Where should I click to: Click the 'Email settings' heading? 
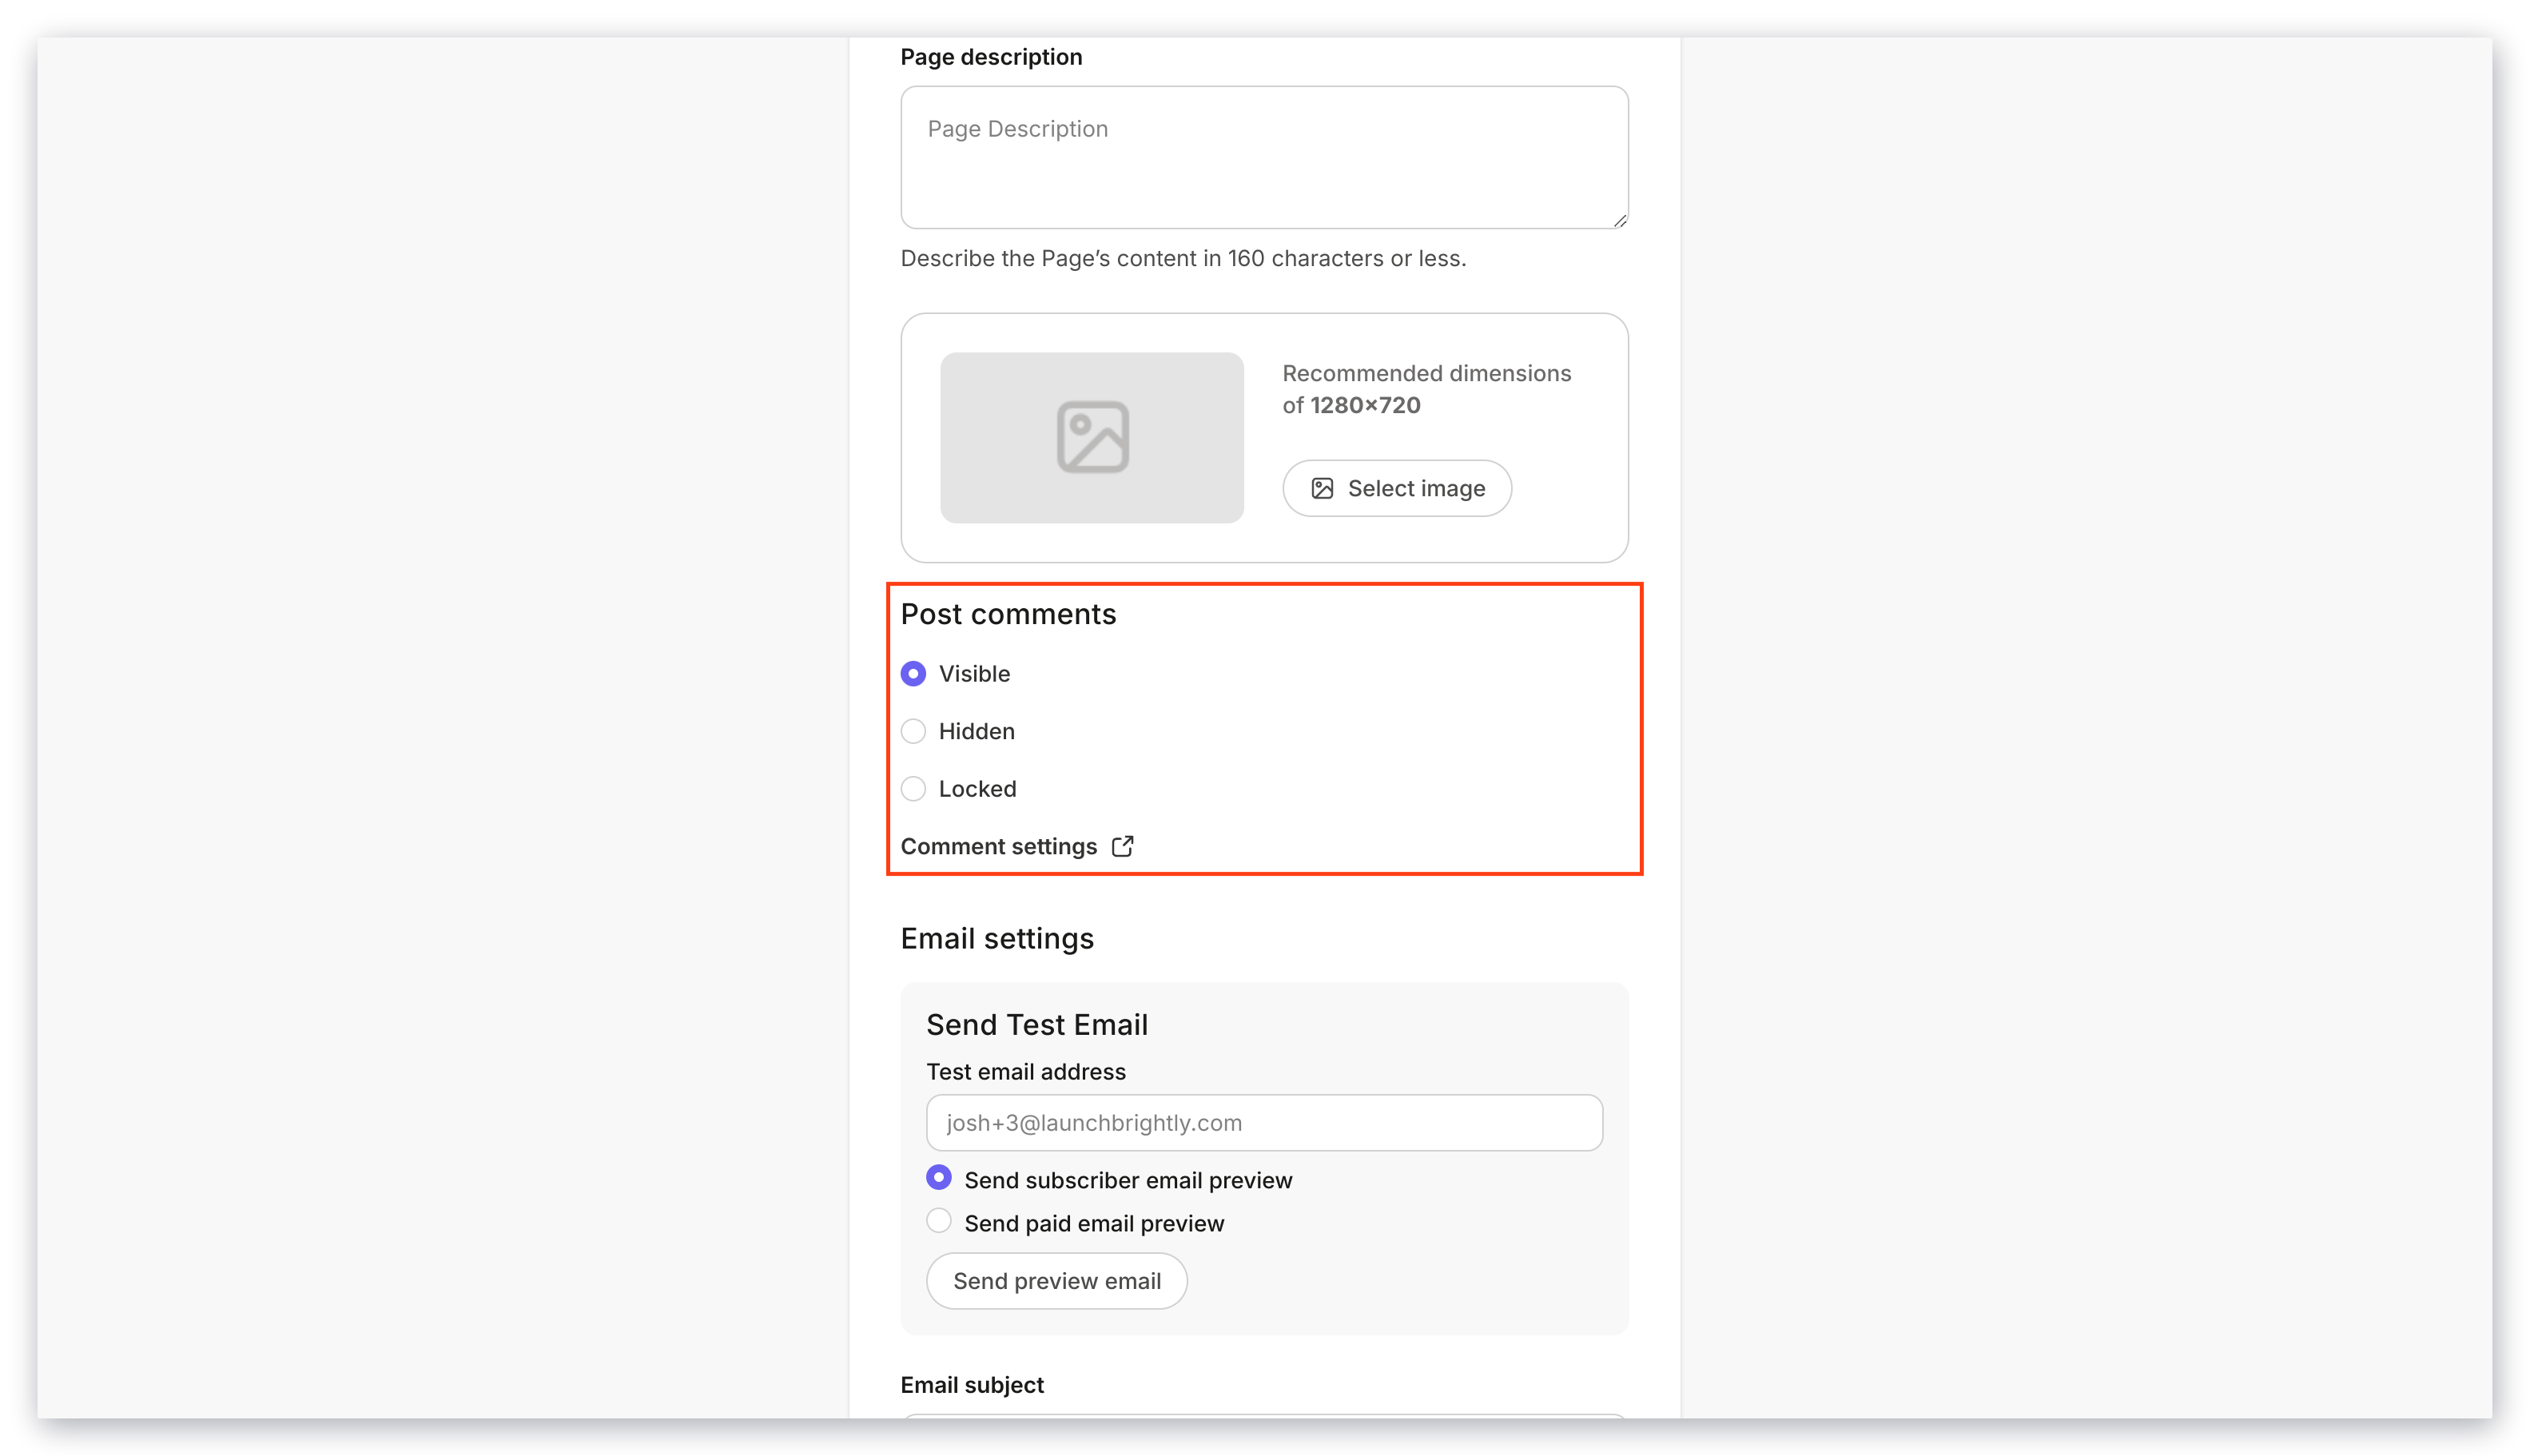click(997, 938)
